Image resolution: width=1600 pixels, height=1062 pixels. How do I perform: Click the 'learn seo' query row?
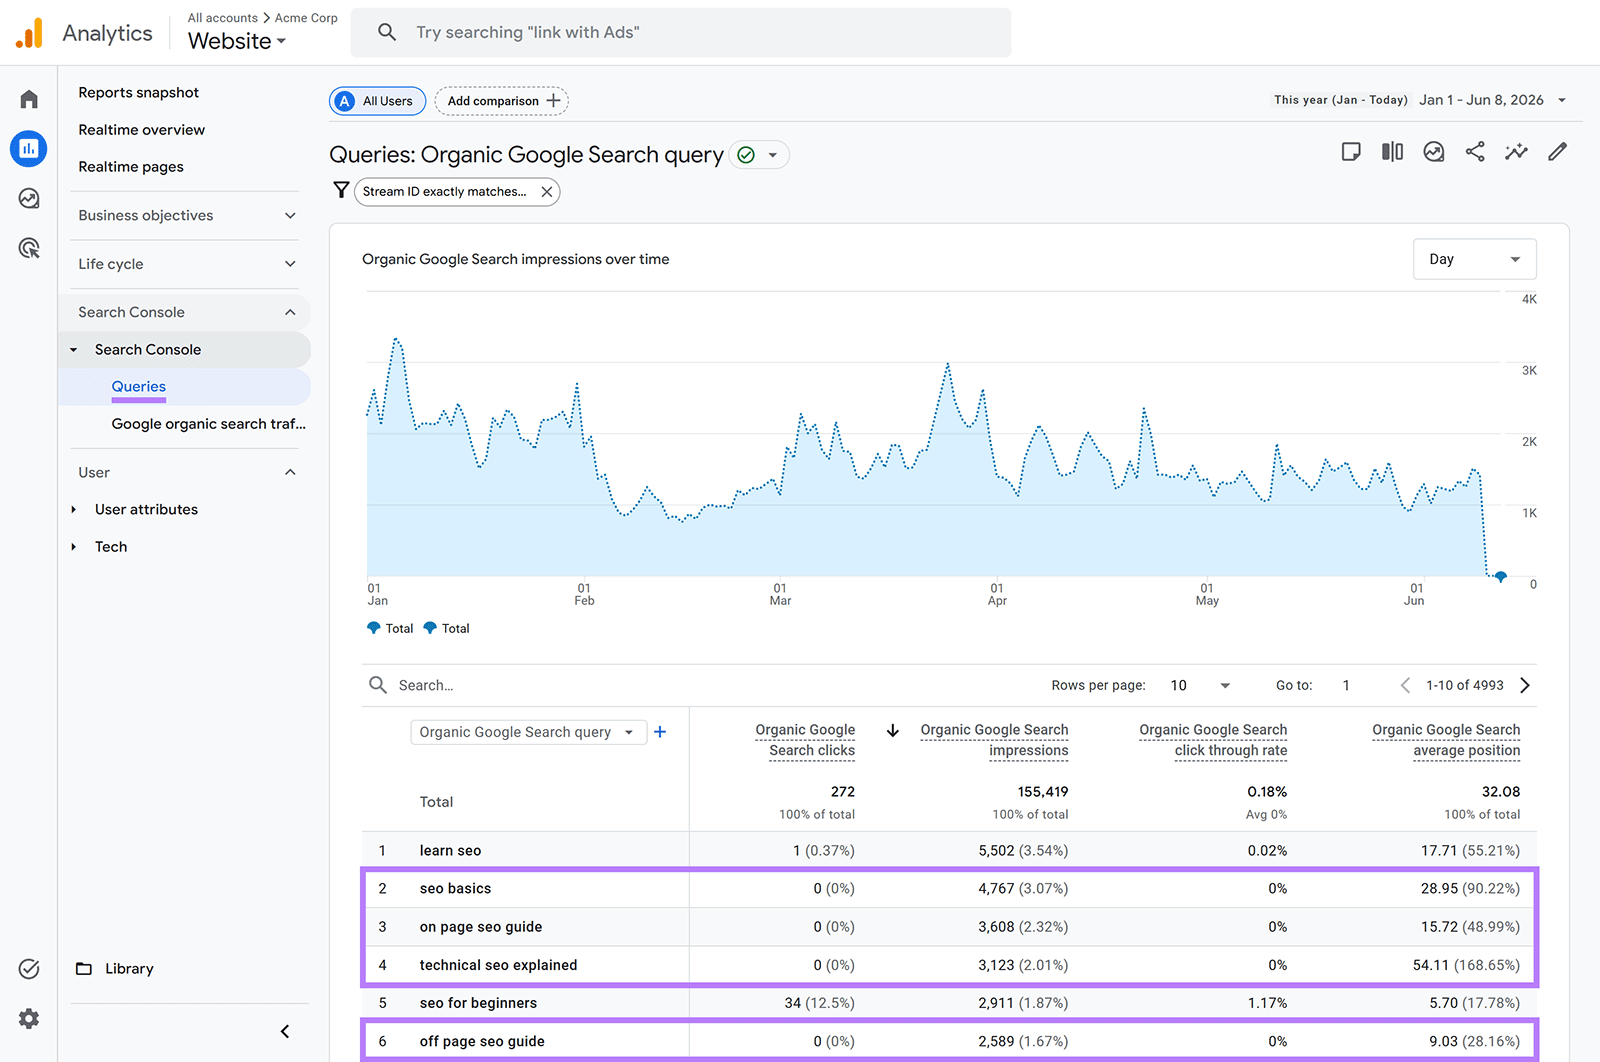click(949, 851)
